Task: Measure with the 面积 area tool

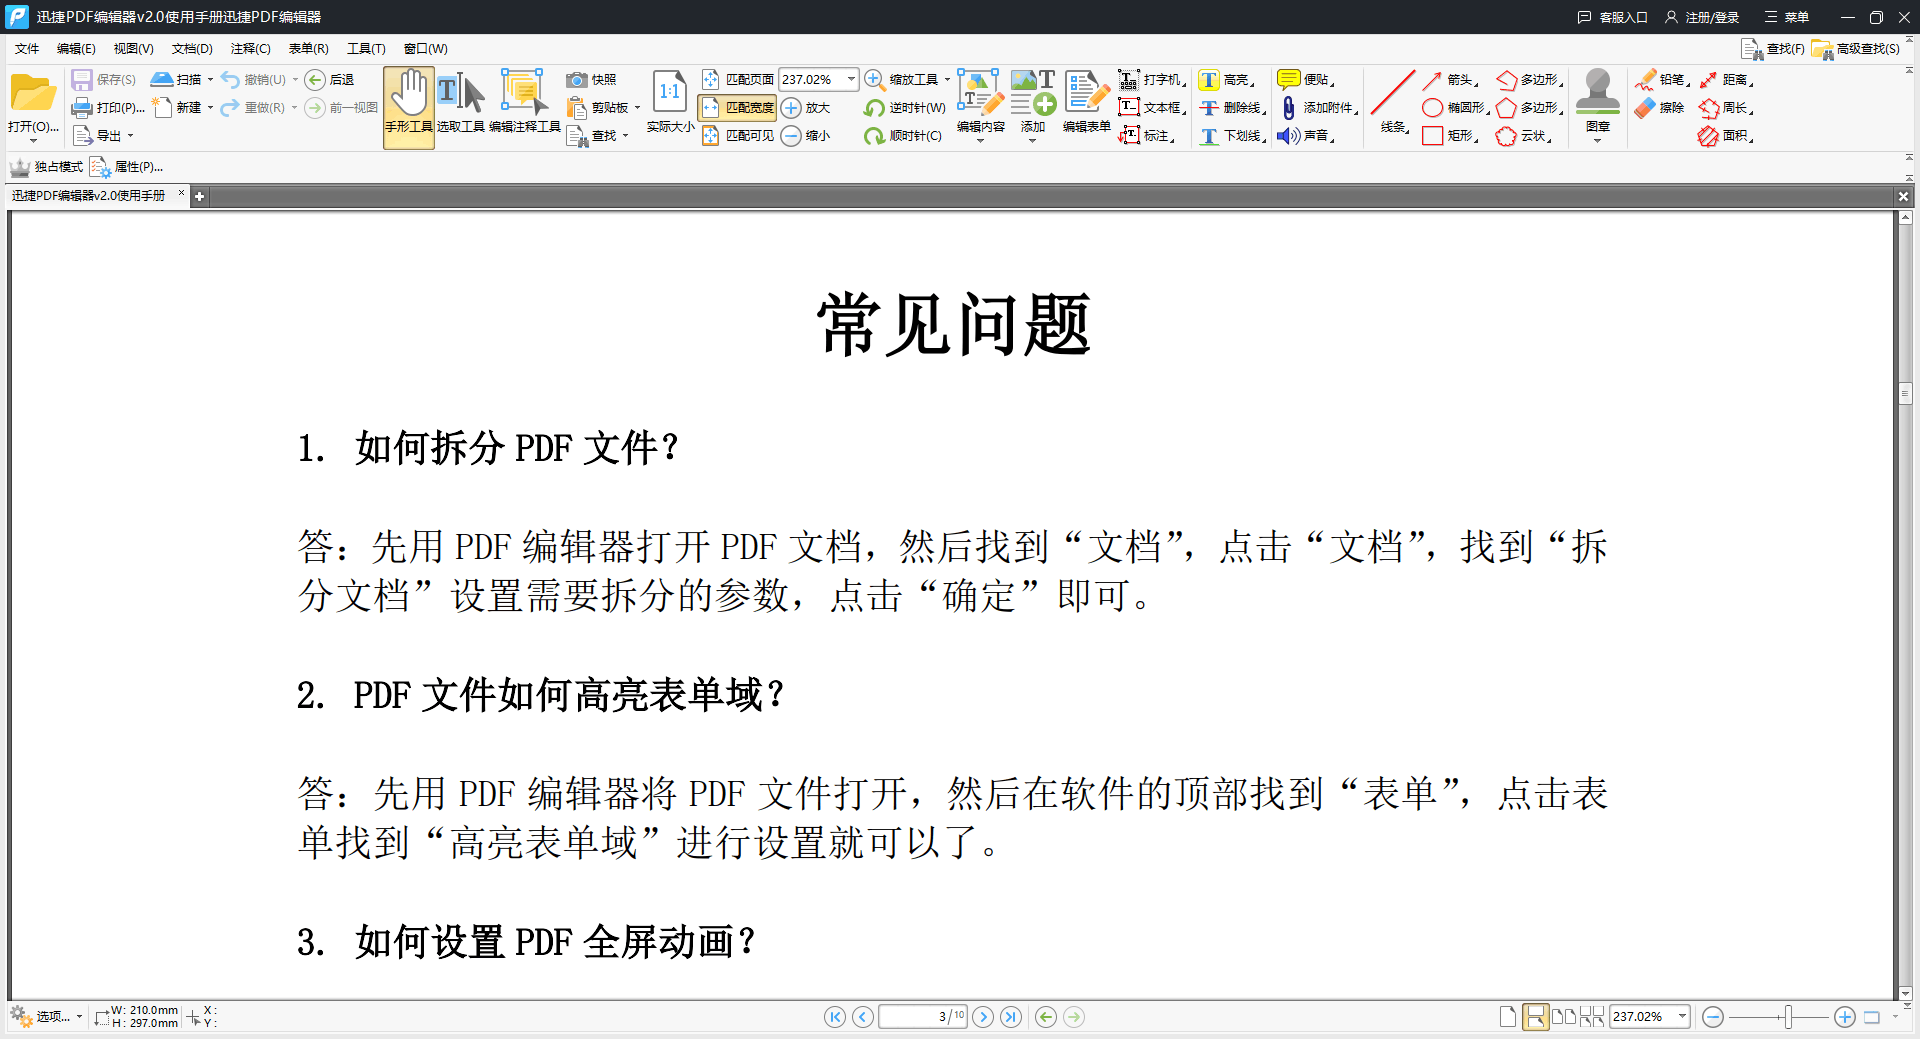Action: coord(1726,135)
